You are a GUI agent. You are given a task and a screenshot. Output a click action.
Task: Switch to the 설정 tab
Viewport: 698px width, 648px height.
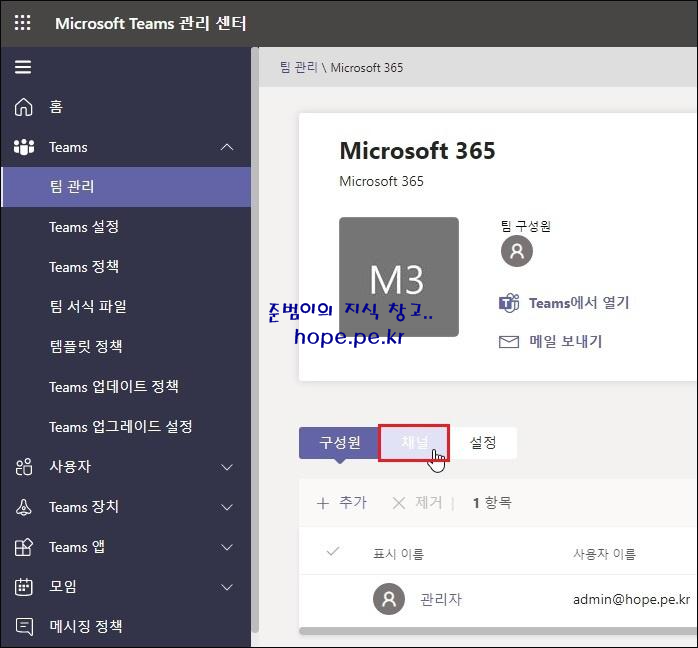(x=483, y=443)
